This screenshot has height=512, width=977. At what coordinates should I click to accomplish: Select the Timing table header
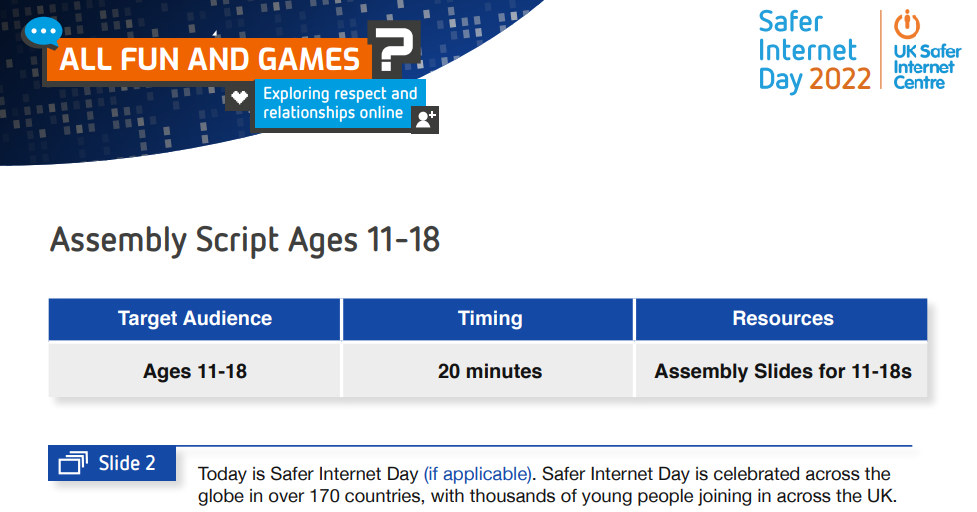pyautogui.click(x=489, y=319)
